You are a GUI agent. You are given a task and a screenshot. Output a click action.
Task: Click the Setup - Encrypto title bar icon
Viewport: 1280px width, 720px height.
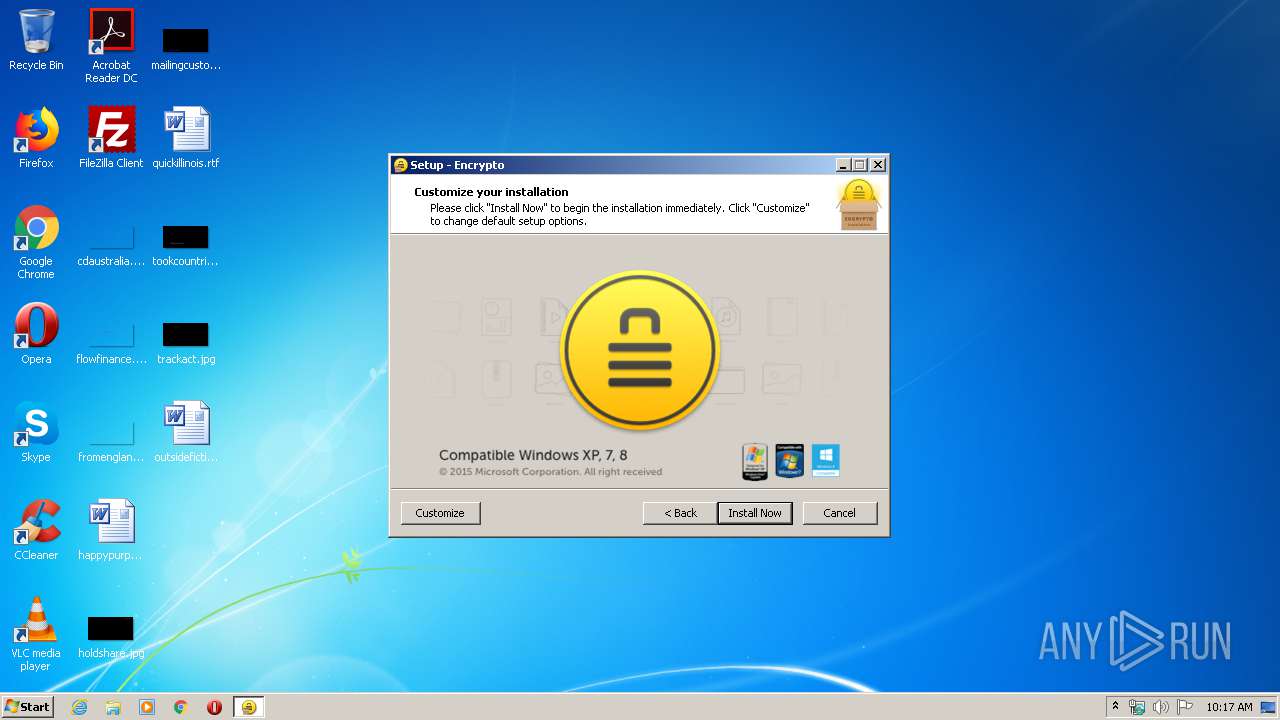coord(400,165)
